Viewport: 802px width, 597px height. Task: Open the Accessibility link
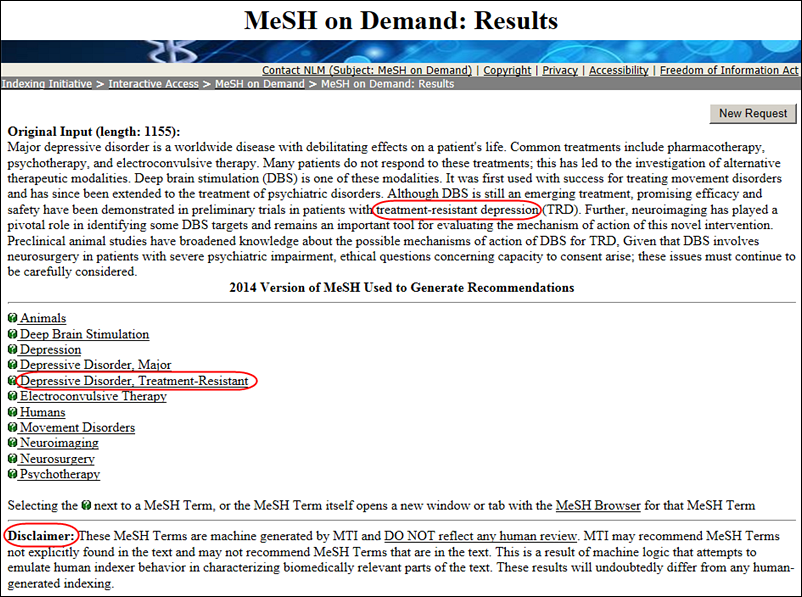click(x=619, y=70)
